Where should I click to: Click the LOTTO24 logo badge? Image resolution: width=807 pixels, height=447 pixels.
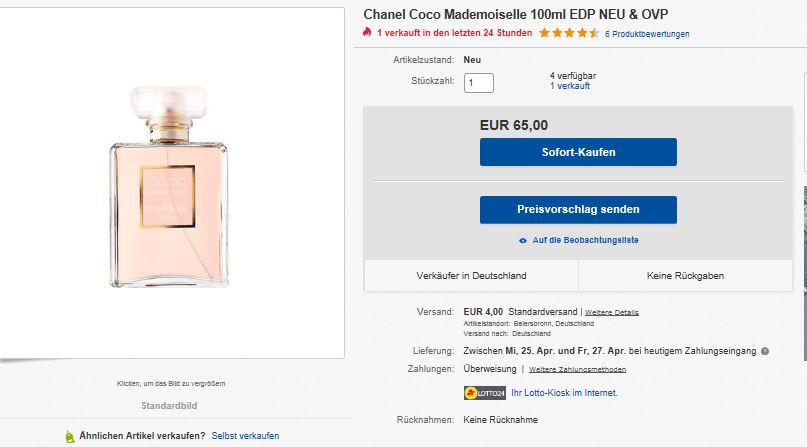click(484, 393)
